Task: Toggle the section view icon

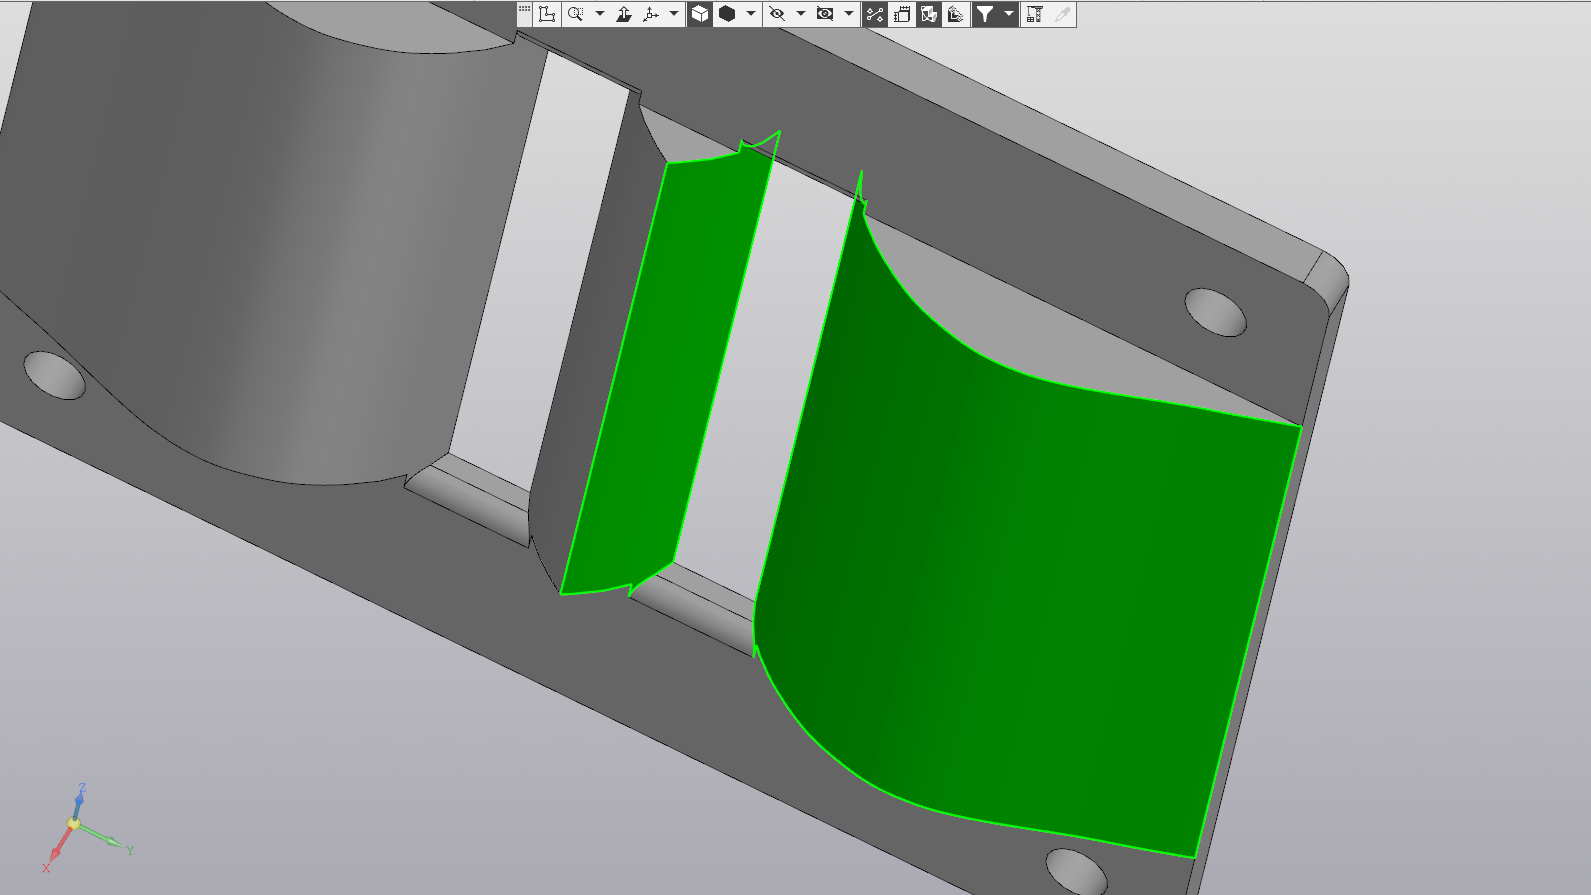Action: [929, 14]
